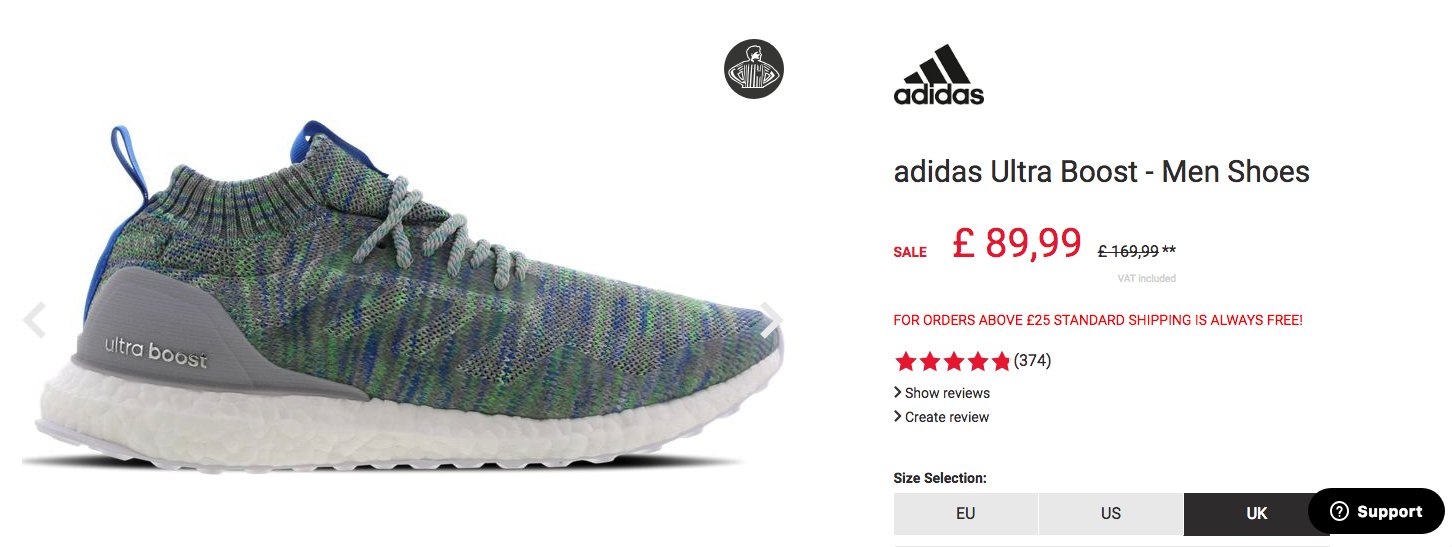The width and height of the screenshot is (1452, 547).
Task: Click the adidas brand logo
Action: (938, 75)
